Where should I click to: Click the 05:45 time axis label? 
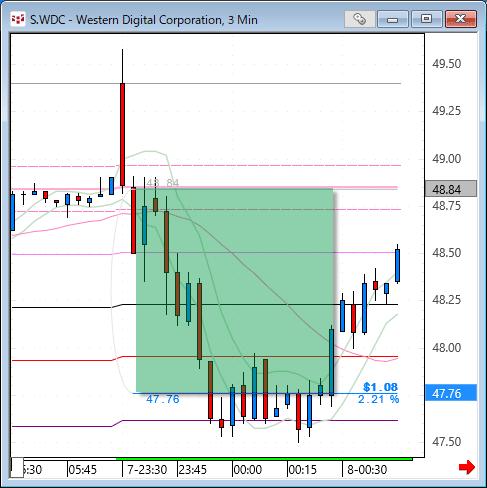82,469
